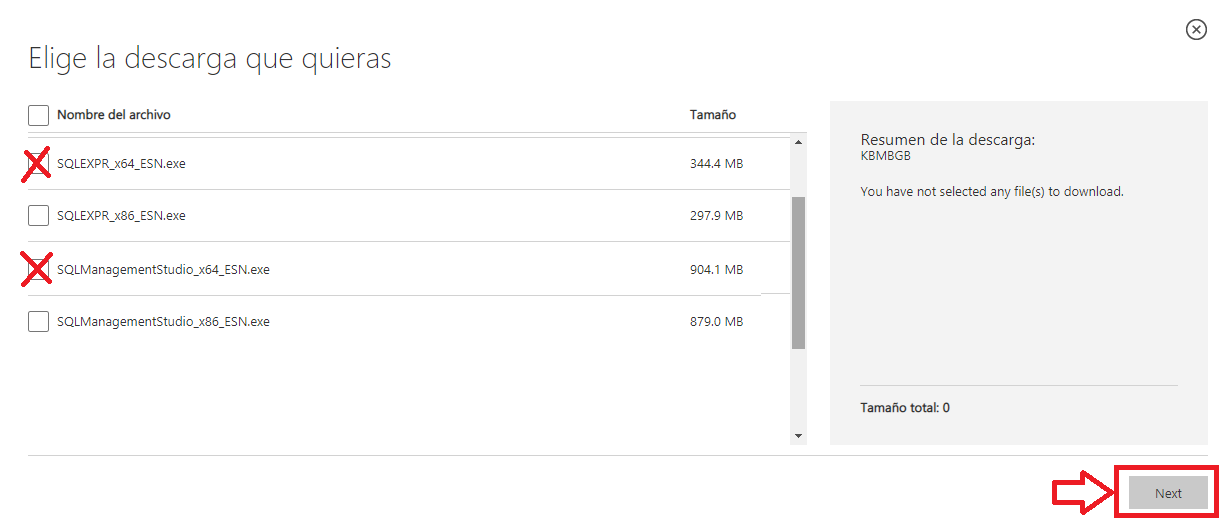Click the Nombre del archivo column header

point(114,115)
